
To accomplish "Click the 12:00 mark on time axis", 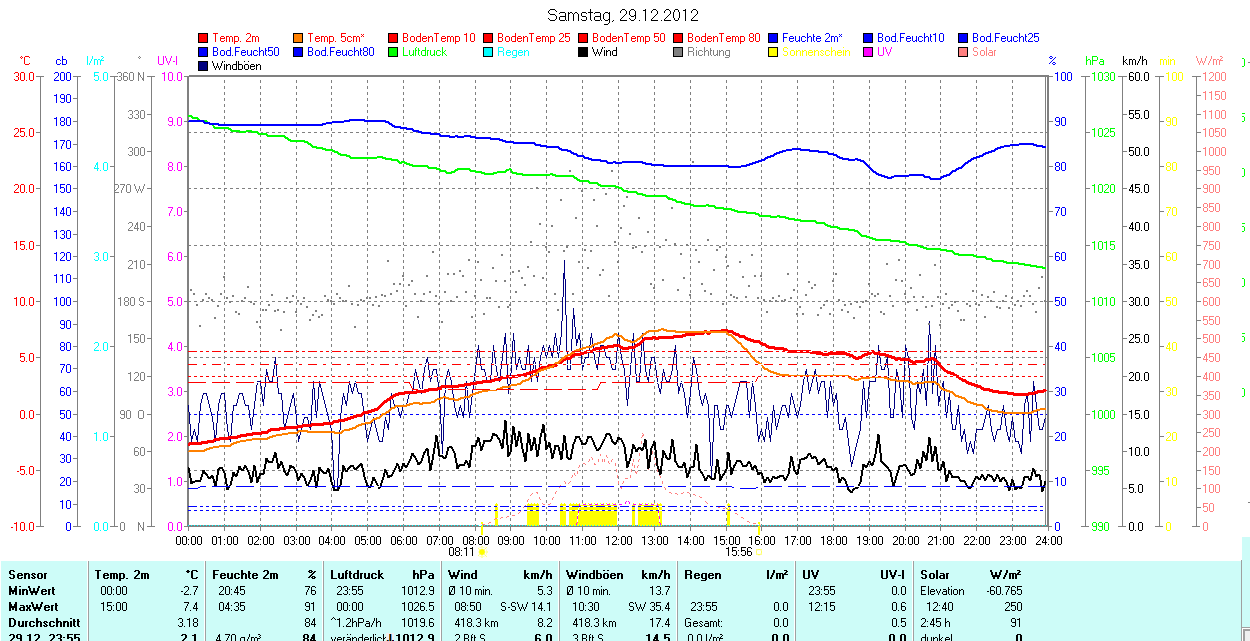I will coord(618,540).
